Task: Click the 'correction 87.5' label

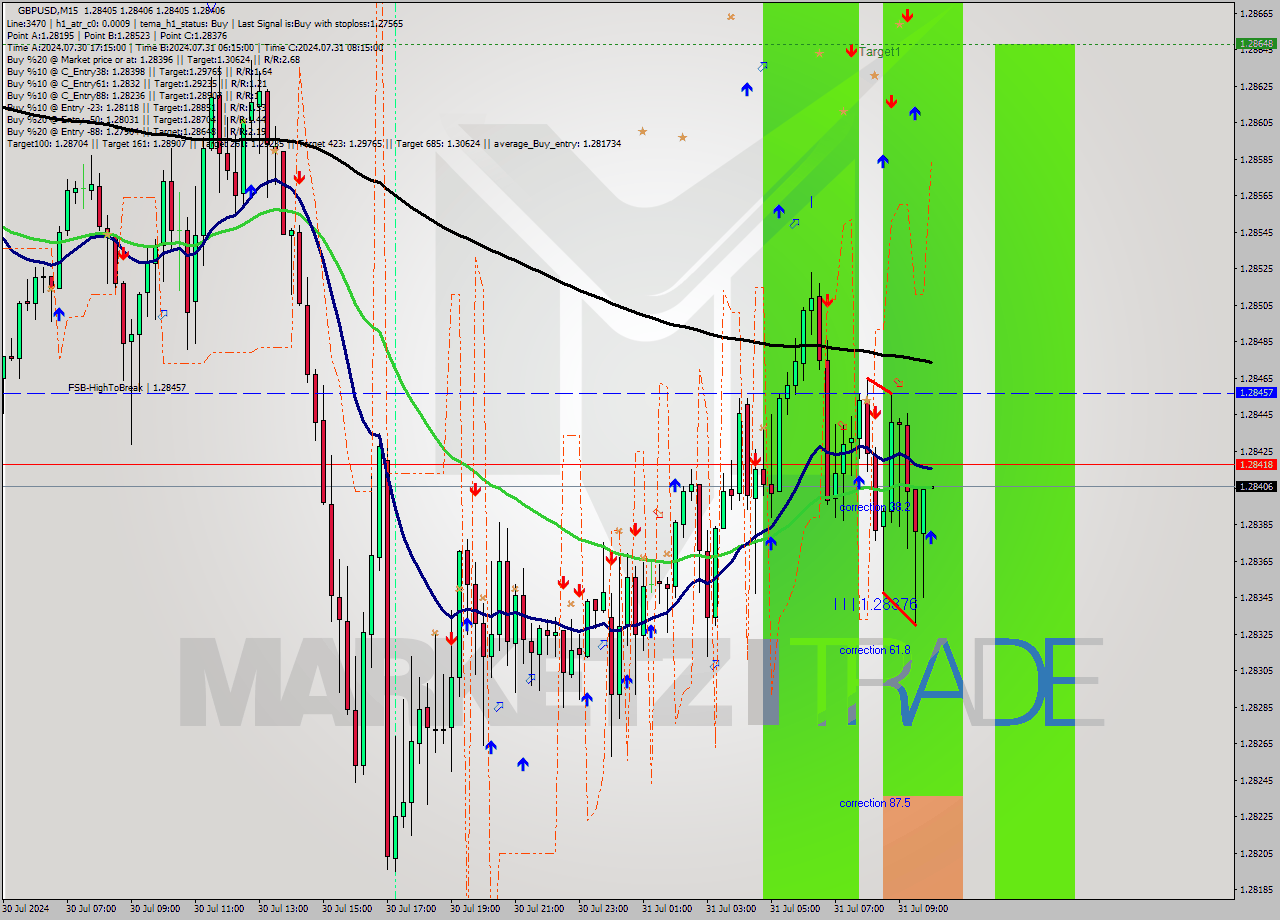Action: pyautogui.click(x=875, y=803)
